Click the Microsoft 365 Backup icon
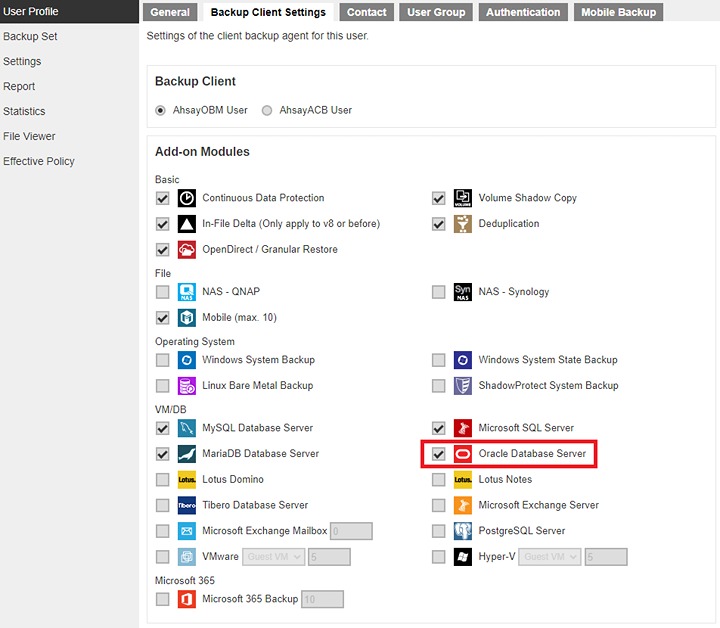Image resolution: width=720 pixels, height=628 pixels. [x=187, y=599]
